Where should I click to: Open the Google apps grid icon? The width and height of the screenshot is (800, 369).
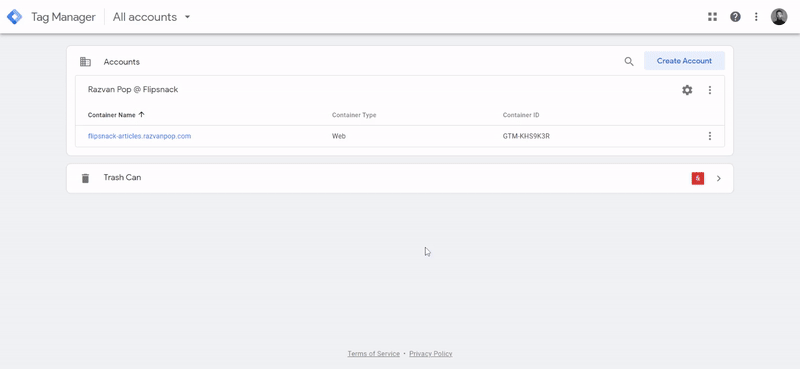pyautogui.click(x=712, y=17)
